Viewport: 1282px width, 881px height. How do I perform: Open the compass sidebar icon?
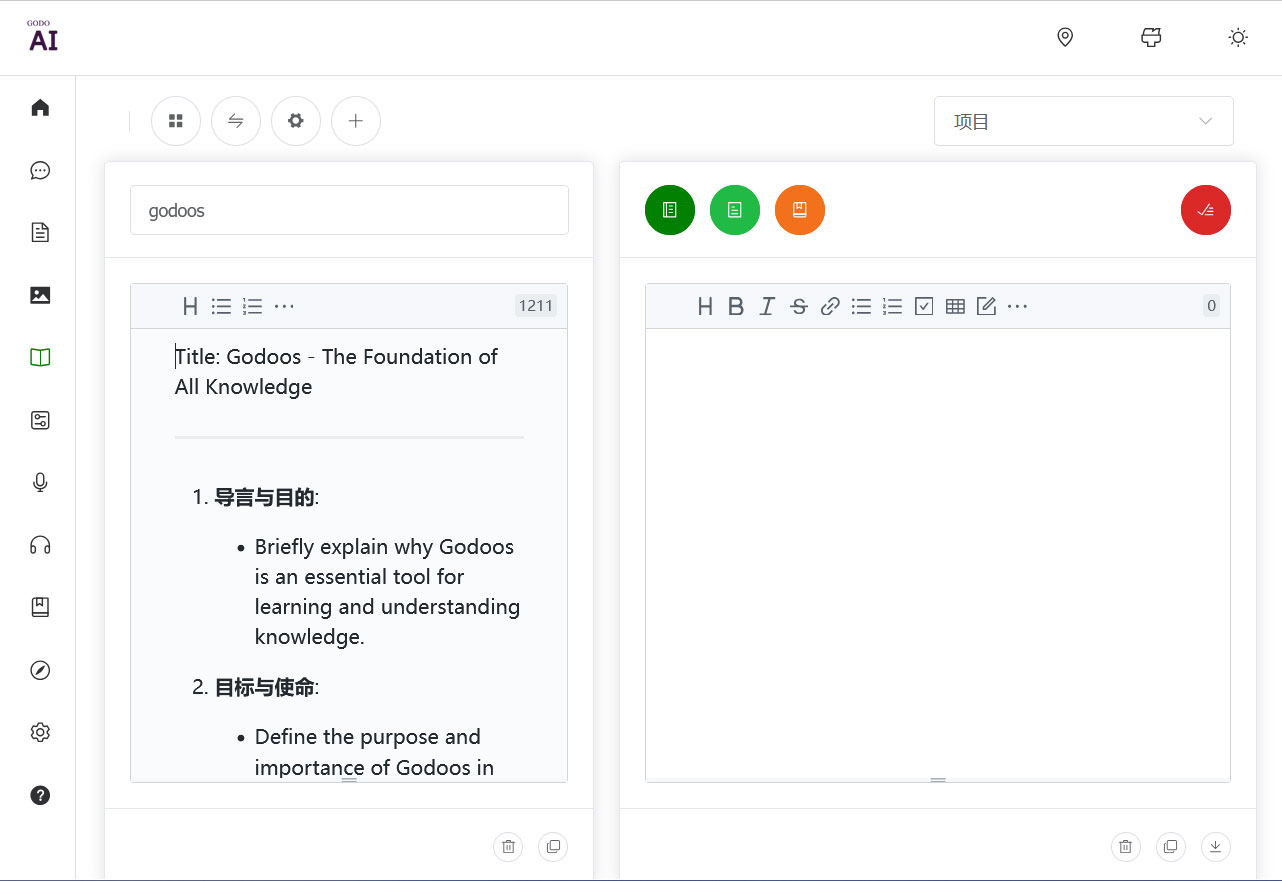coord(40,670)
